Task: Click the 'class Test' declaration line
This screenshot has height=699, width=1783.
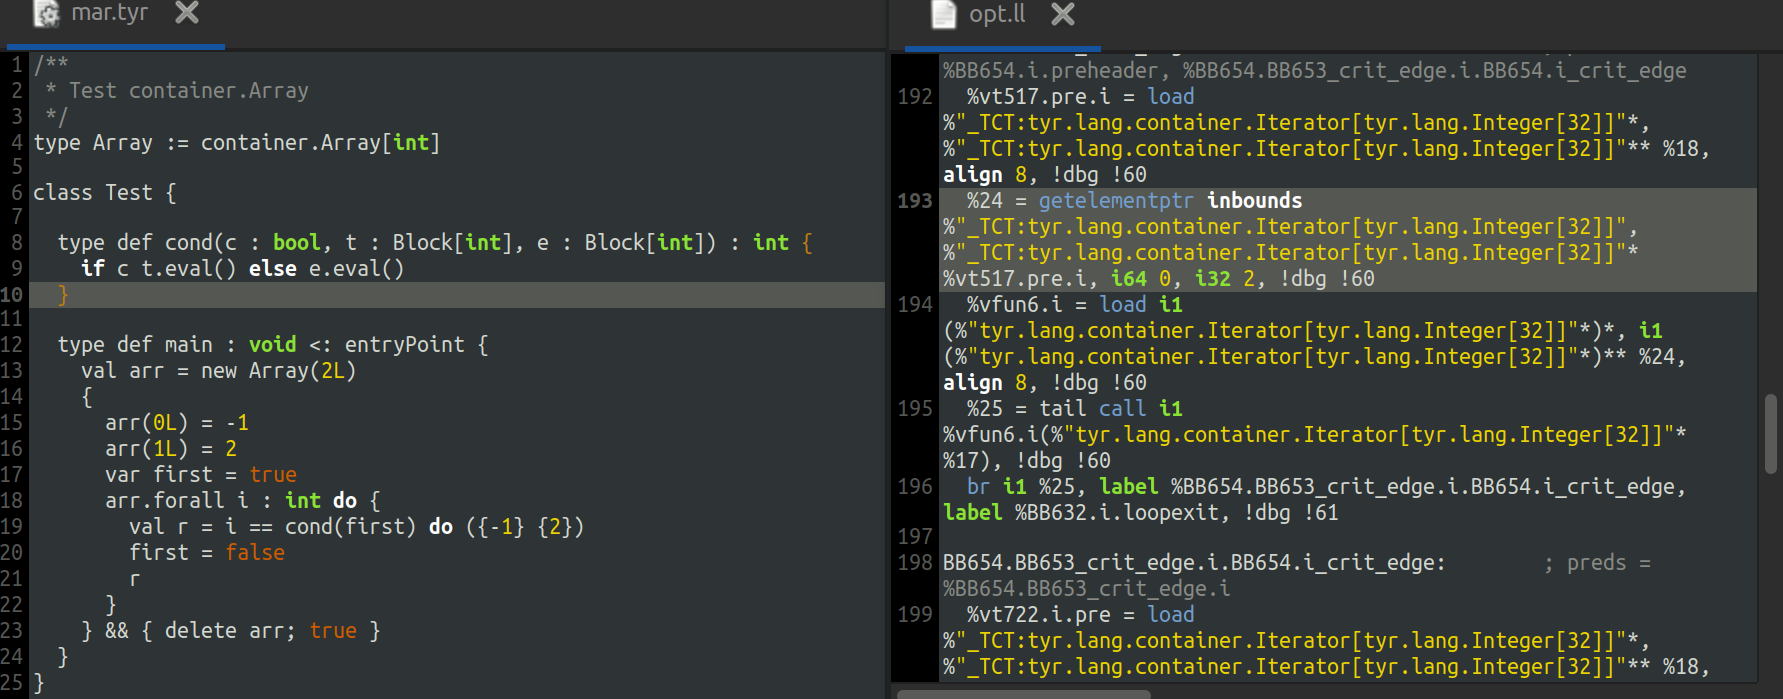Action: coord(104,193)
